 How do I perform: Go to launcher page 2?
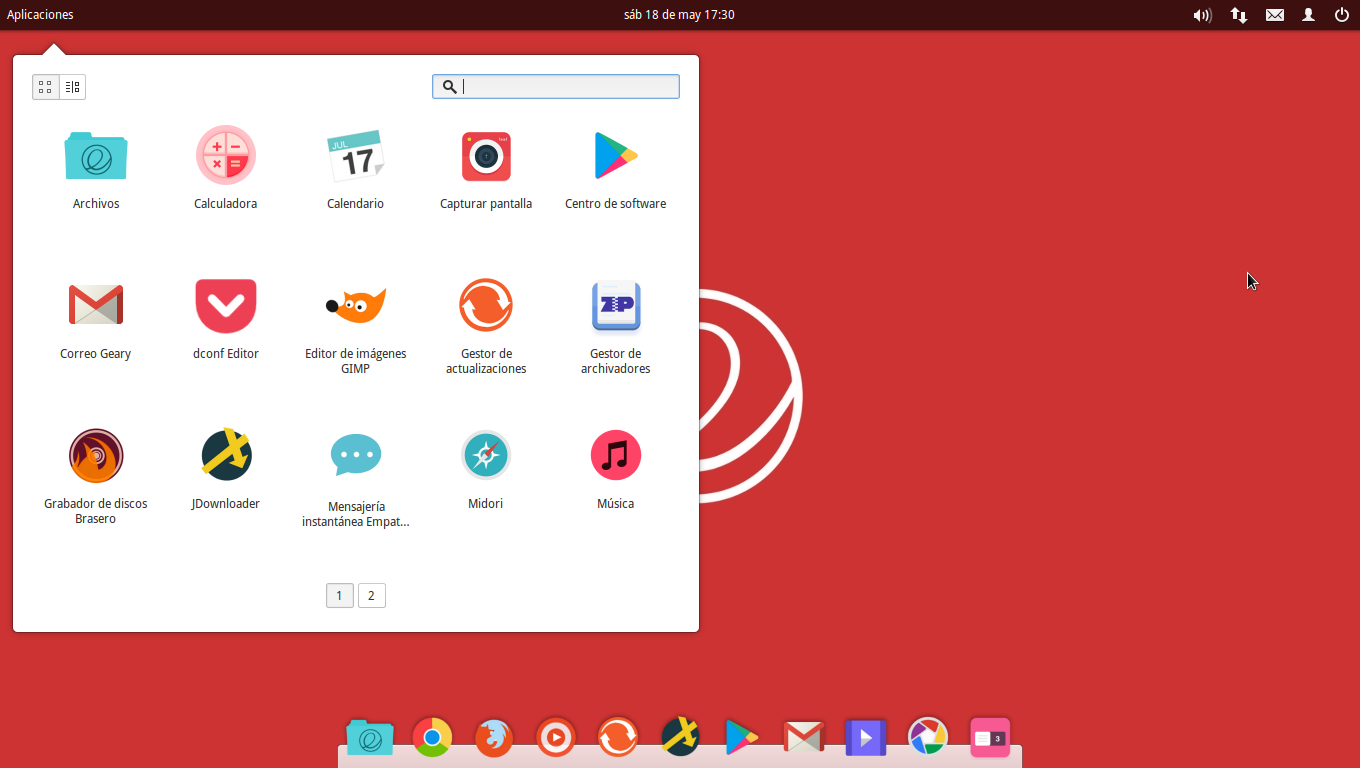(x=371, y=596)
